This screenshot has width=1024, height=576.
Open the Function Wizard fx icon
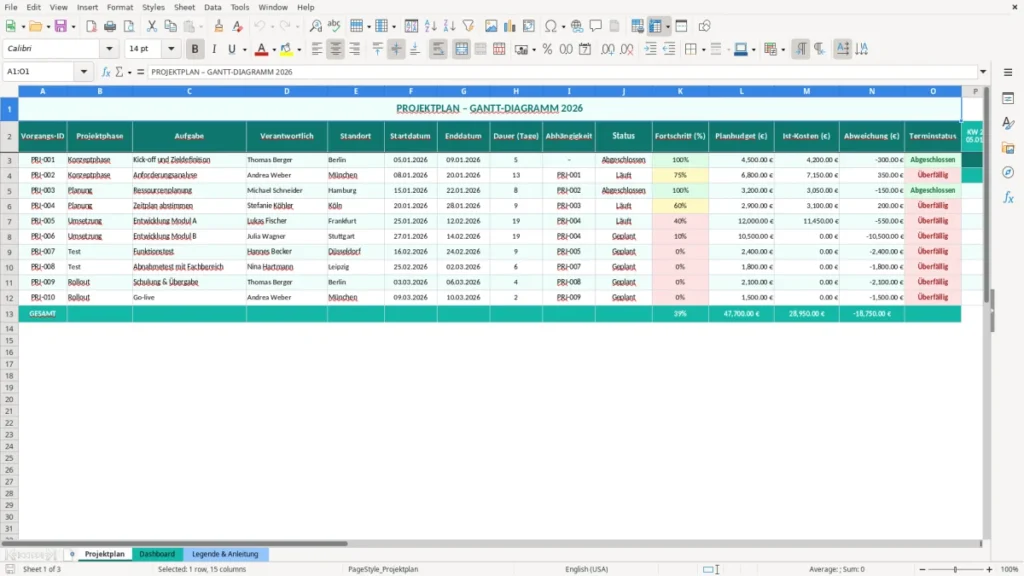[106, 72]
